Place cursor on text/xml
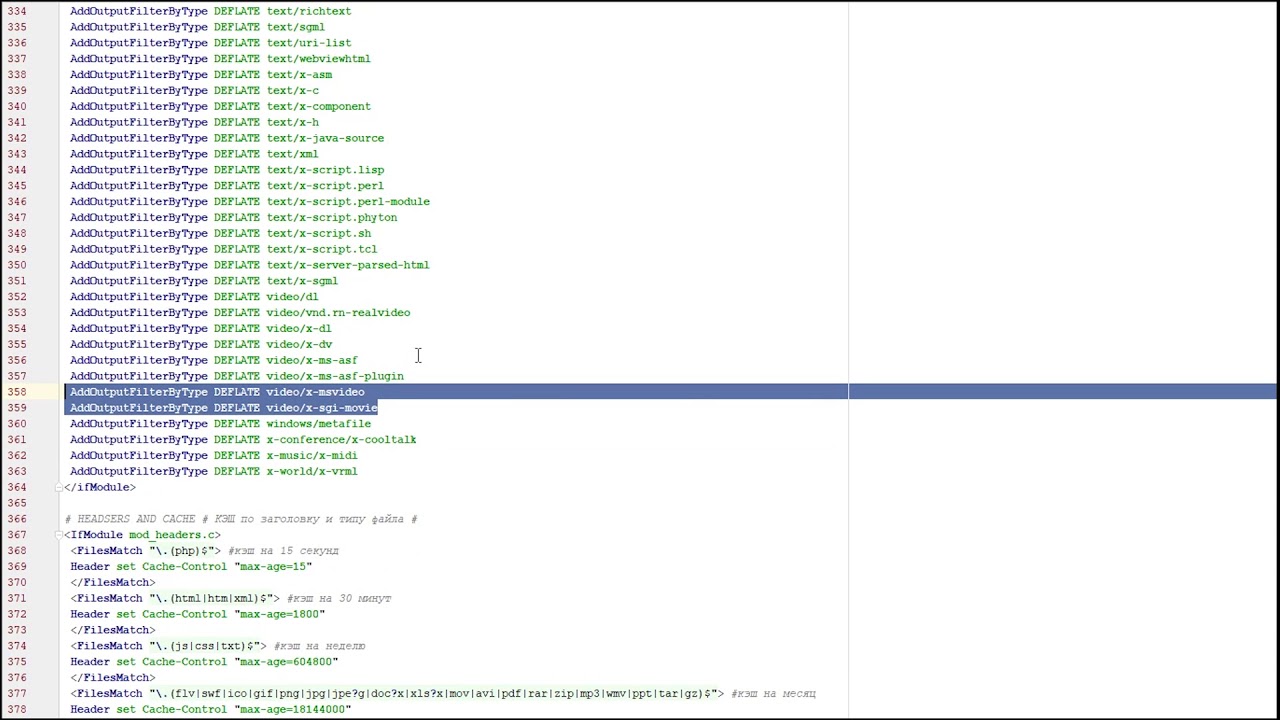 293,154
